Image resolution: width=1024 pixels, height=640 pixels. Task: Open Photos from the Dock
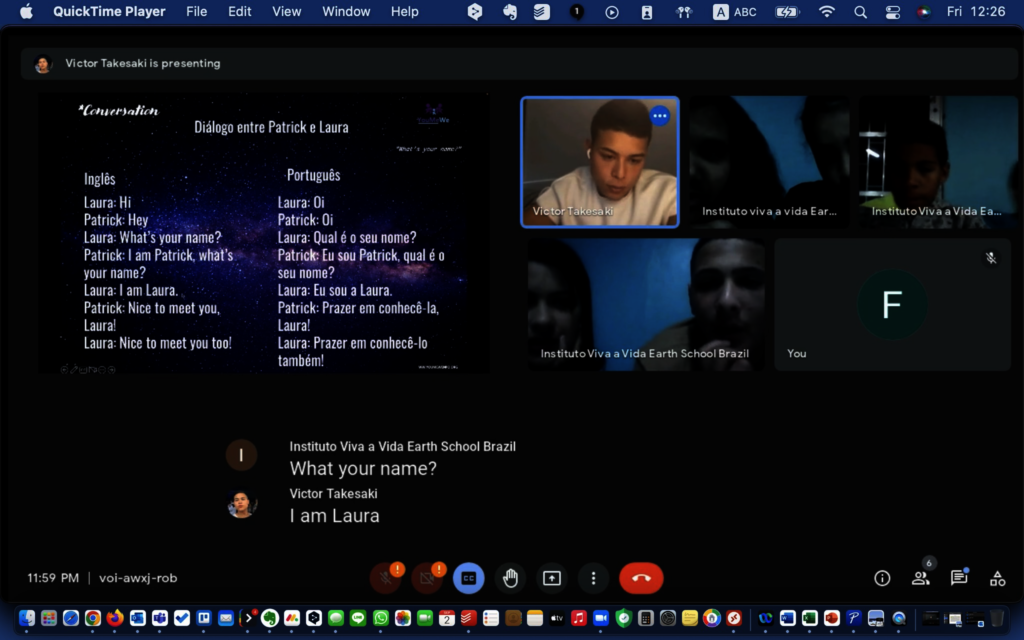tap(402, 618)
